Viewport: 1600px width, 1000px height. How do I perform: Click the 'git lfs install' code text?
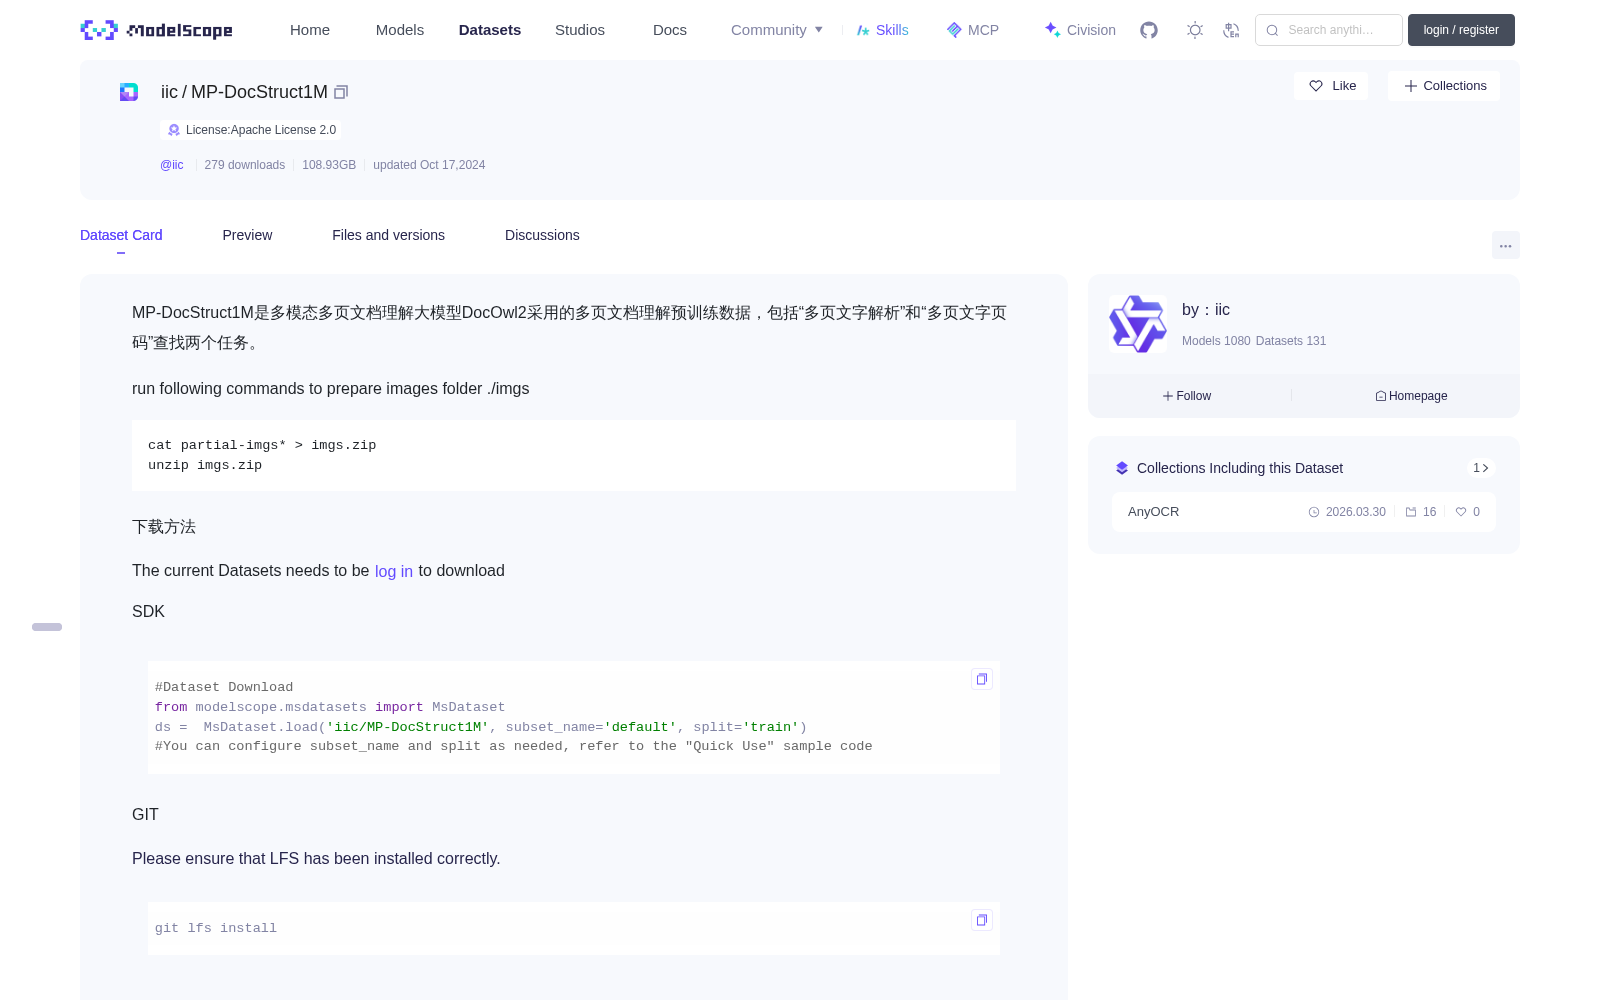pyautogui.click(x=216, y=928)
